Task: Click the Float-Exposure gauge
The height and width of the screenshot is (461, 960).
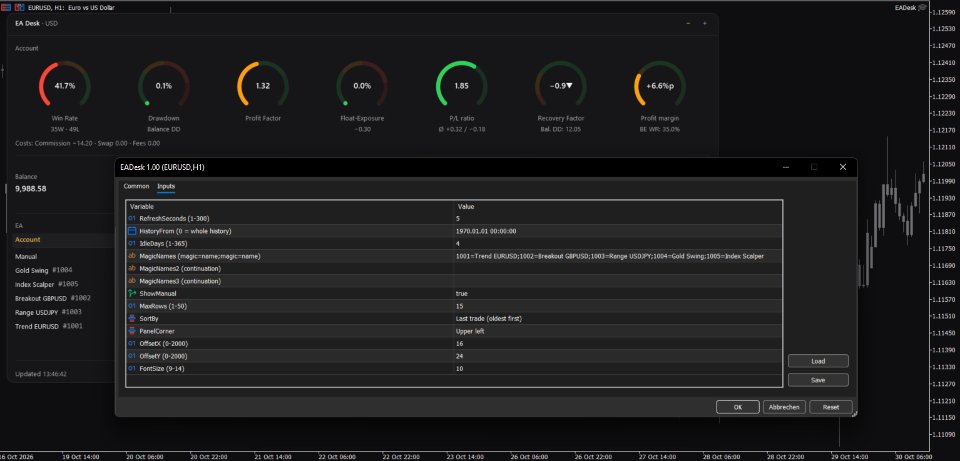Action: pyautogui.click(x=362, y=86)
